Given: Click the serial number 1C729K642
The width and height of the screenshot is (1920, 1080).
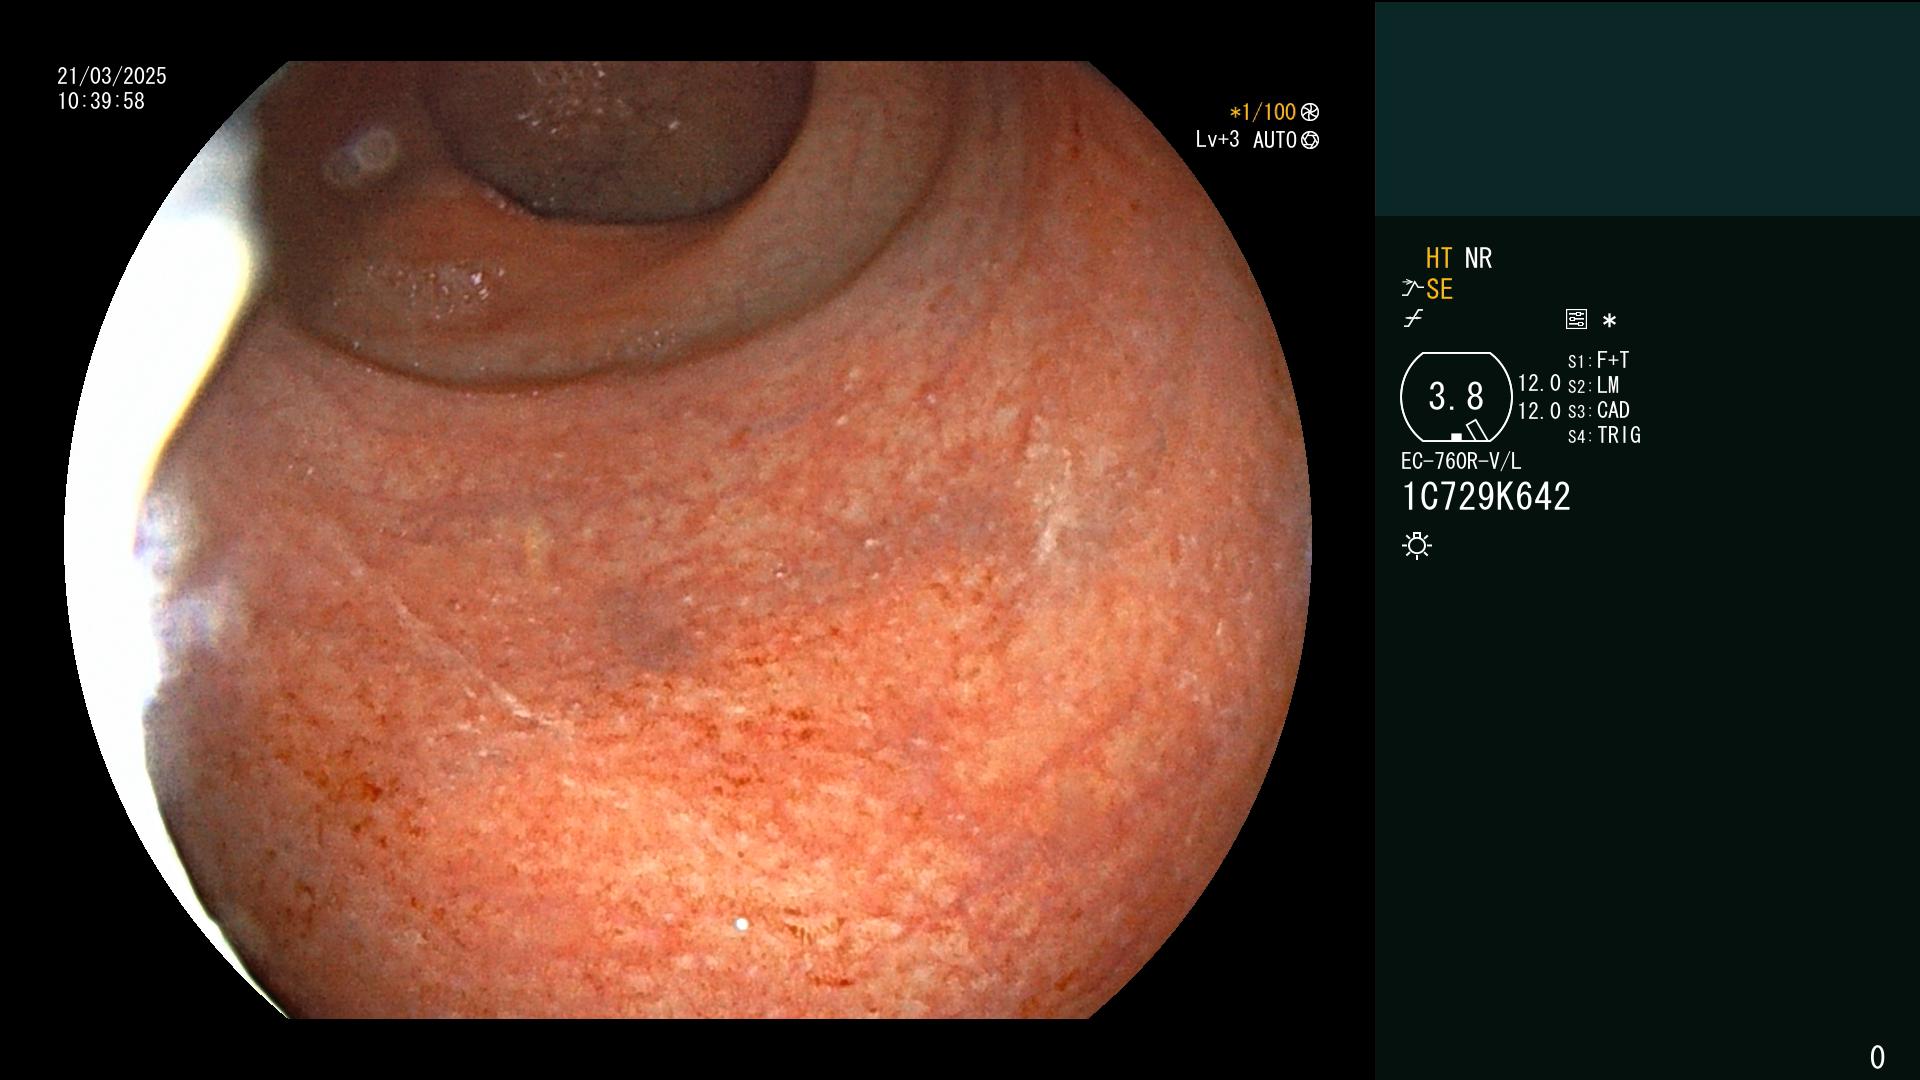Looking at the screenshot, I should pyautogui.click(x=1486, y=497).
